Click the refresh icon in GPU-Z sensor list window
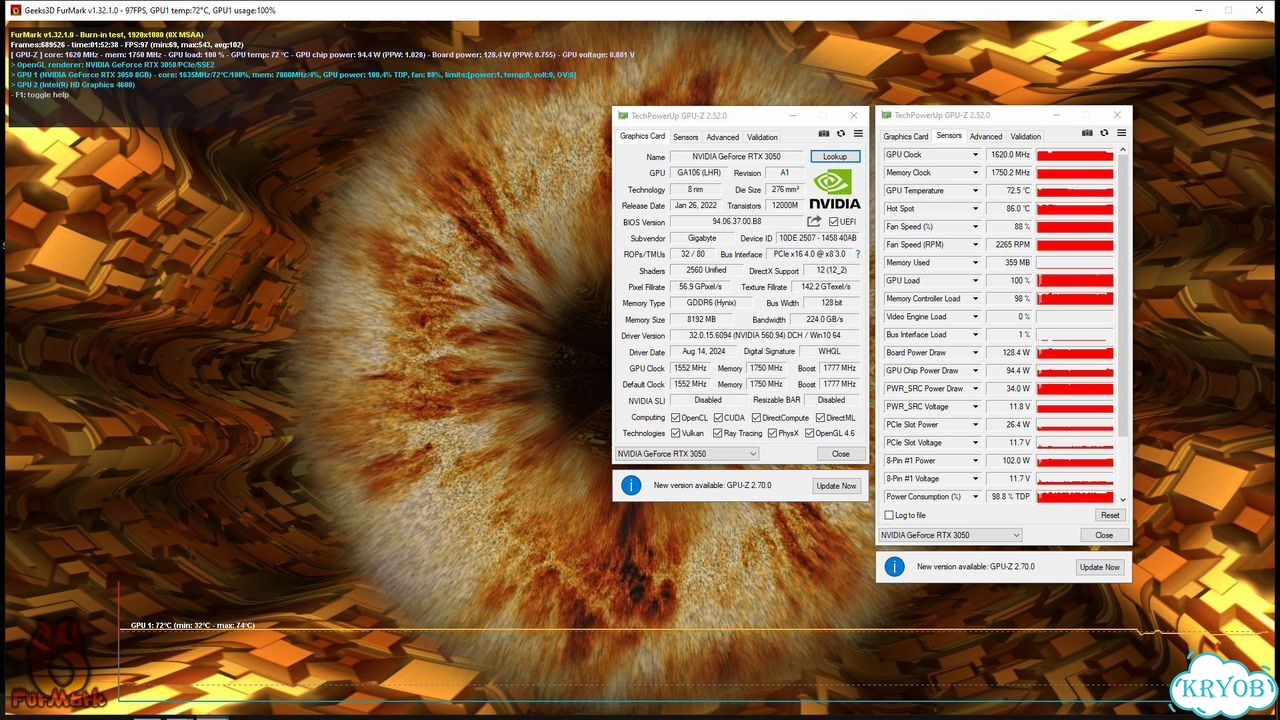1280x720 pixels. pos(1105,133)
